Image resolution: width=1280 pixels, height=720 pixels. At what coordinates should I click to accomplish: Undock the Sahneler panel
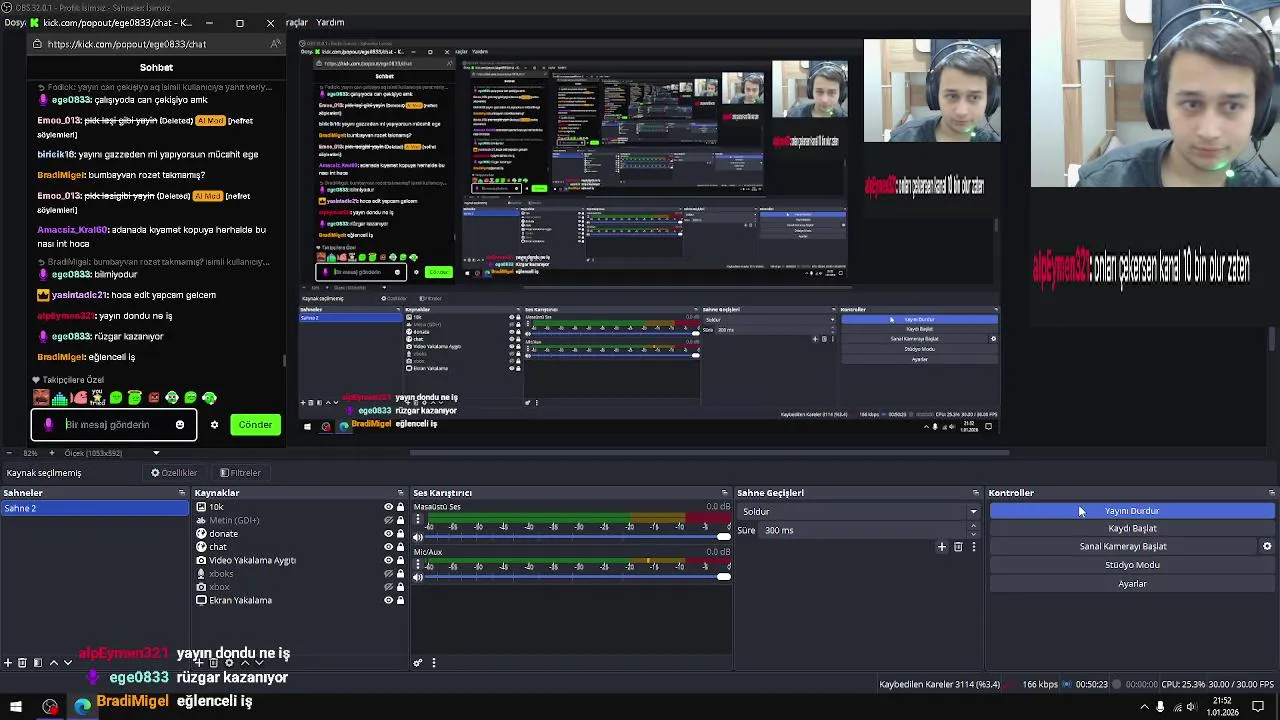pyautogui.click(x=182, y=493)
